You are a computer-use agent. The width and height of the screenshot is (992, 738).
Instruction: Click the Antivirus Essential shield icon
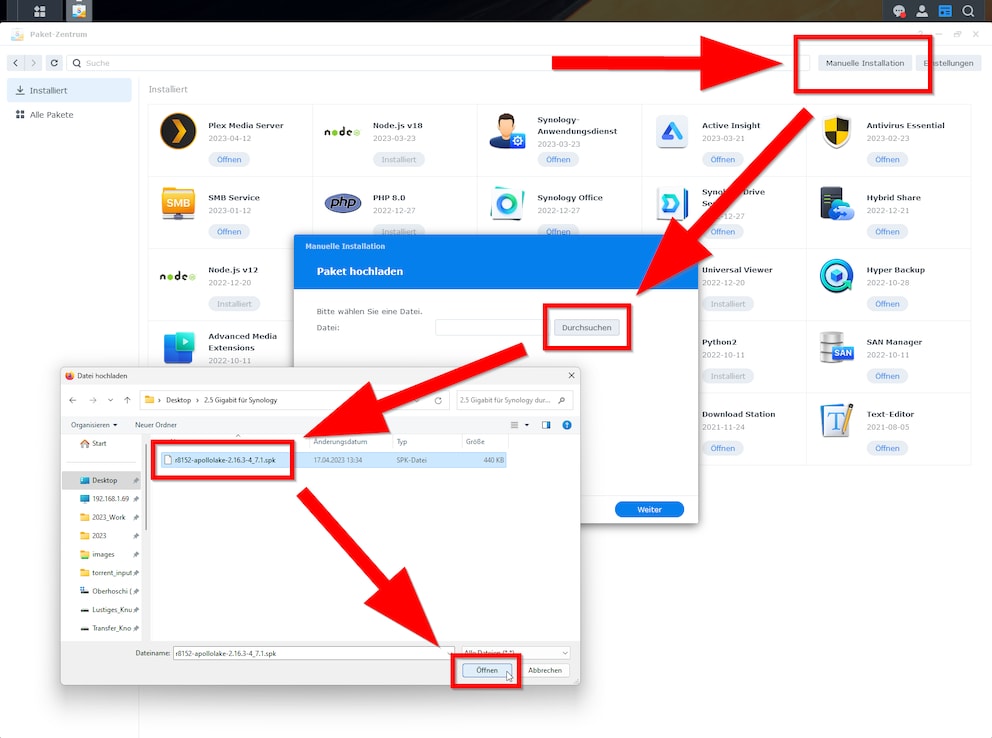click(836, 132)
